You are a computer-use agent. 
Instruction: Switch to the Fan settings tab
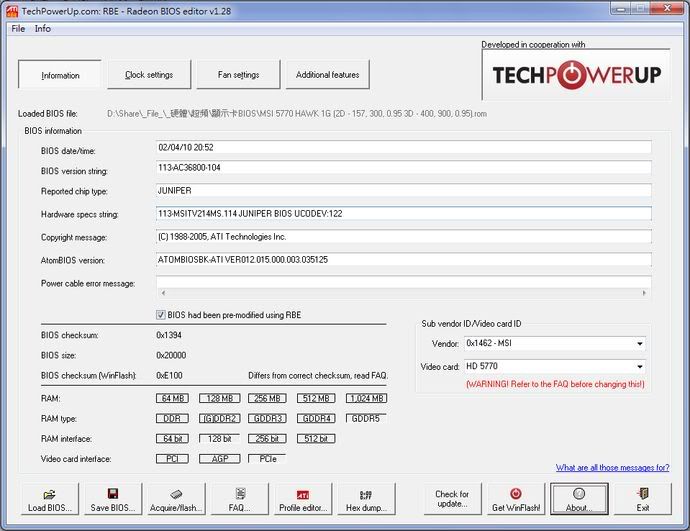point(239,75)
